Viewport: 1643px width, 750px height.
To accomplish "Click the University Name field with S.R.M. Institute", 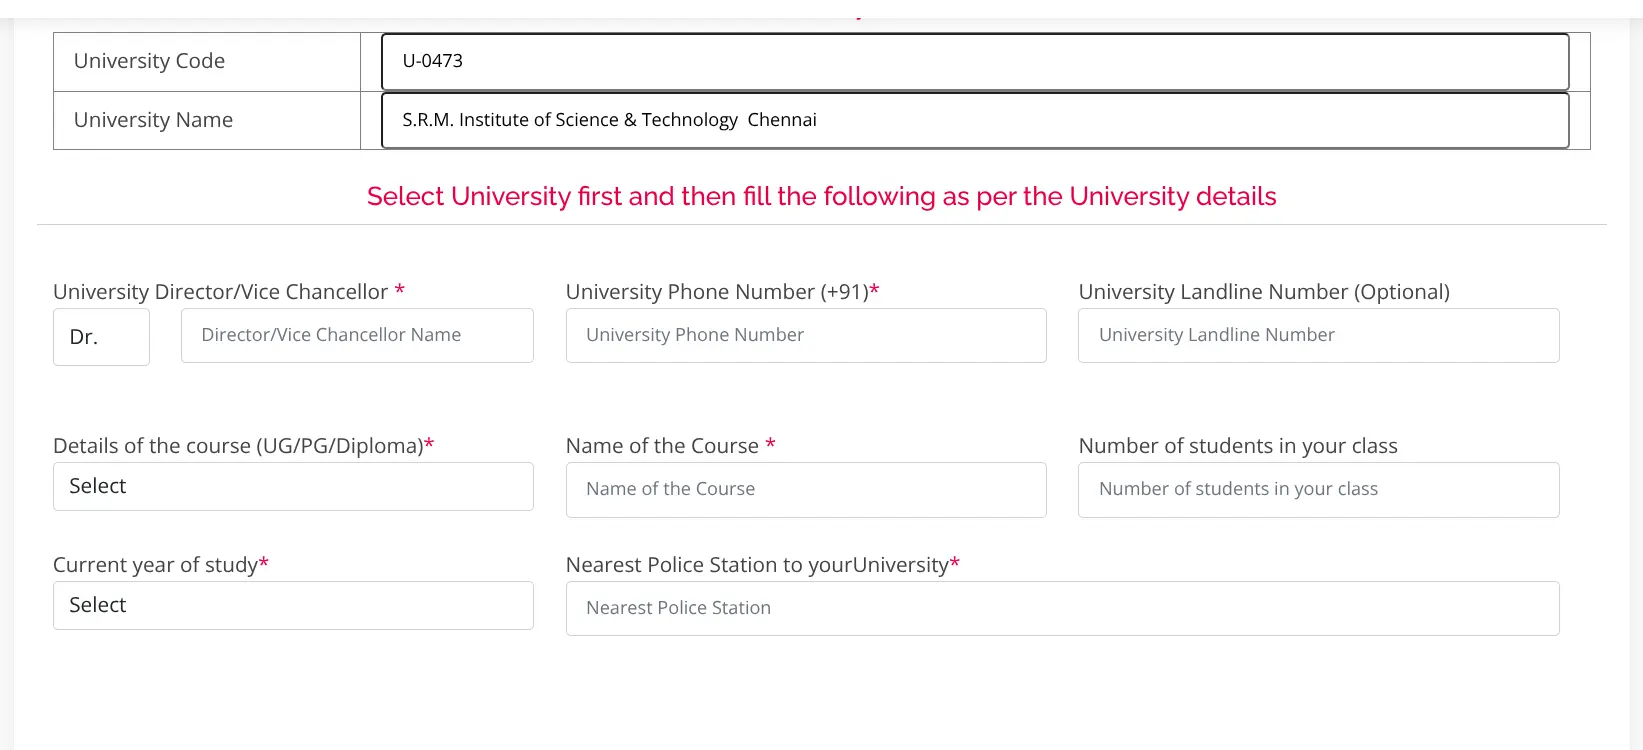I will [975, 120].
